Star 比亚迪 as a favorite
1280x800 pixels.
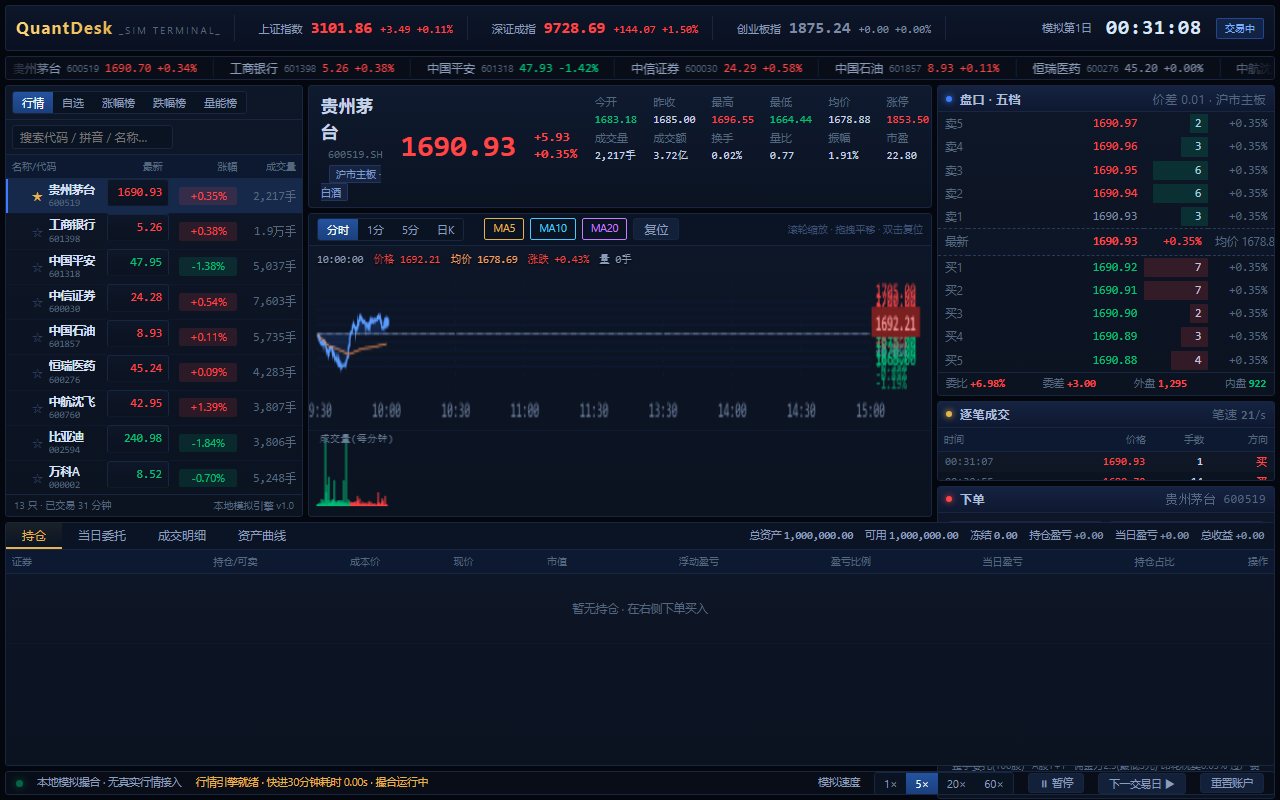pos(37,442)
